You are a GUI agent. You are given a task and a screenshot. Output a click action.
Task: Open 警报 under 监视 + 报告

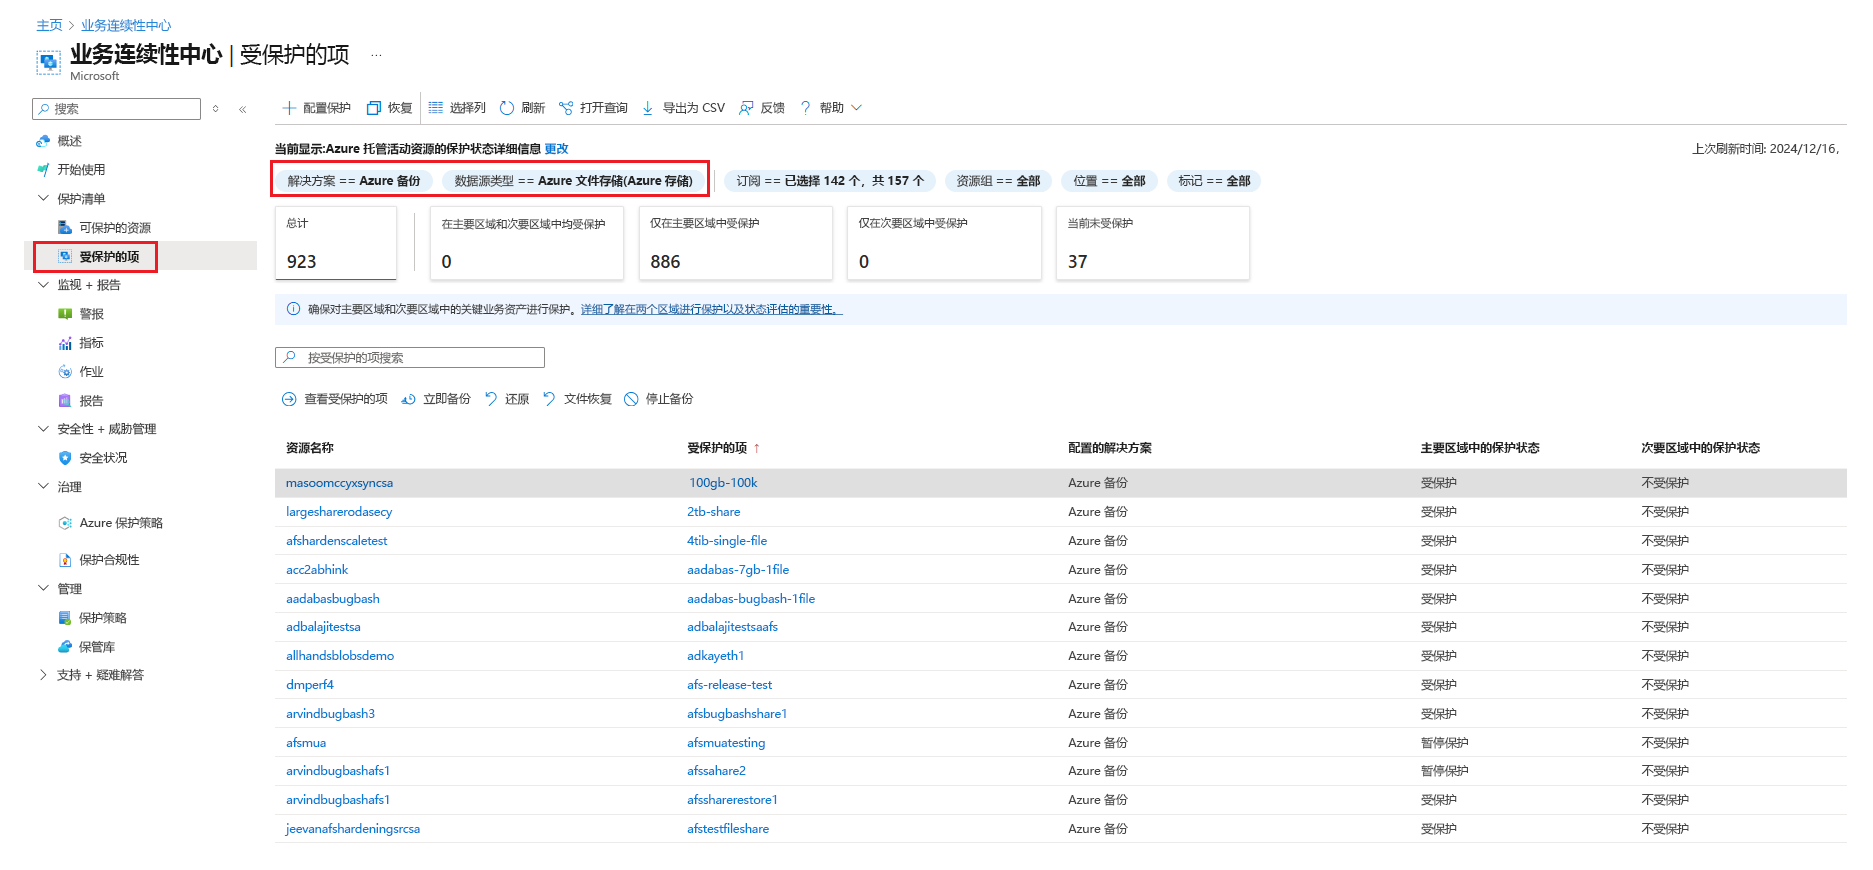[x=91, y=314]
